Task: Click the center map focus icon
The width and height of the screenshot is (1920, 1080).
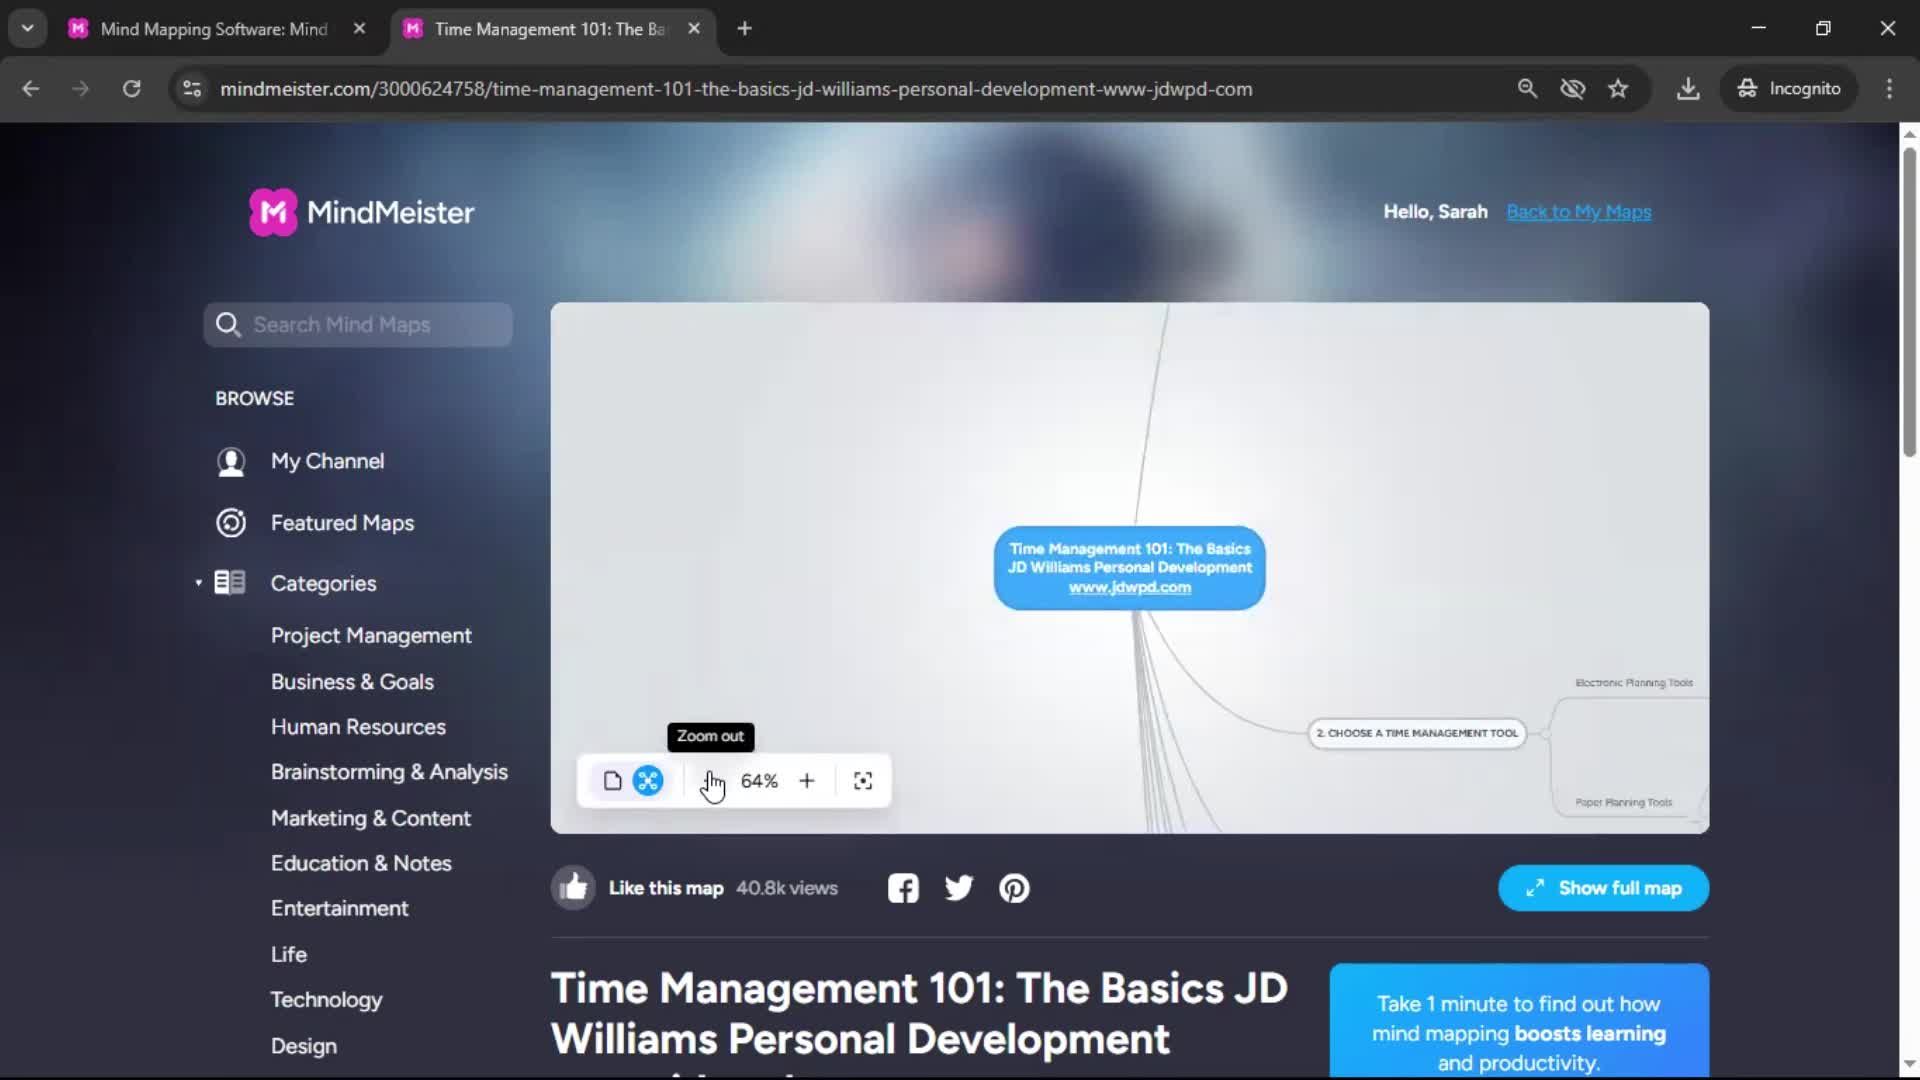Action: click(x=863, y=781)
